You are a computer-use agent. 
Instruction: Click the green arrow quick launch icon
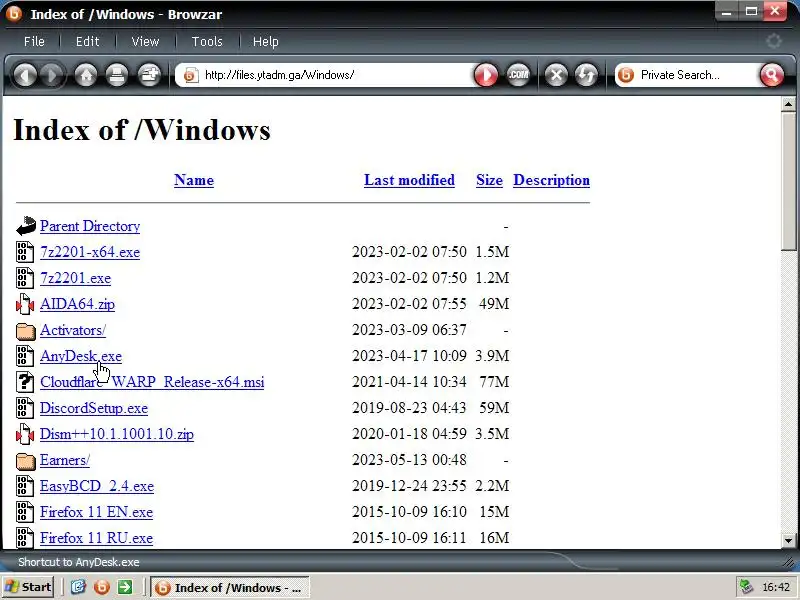pos(124,587)
